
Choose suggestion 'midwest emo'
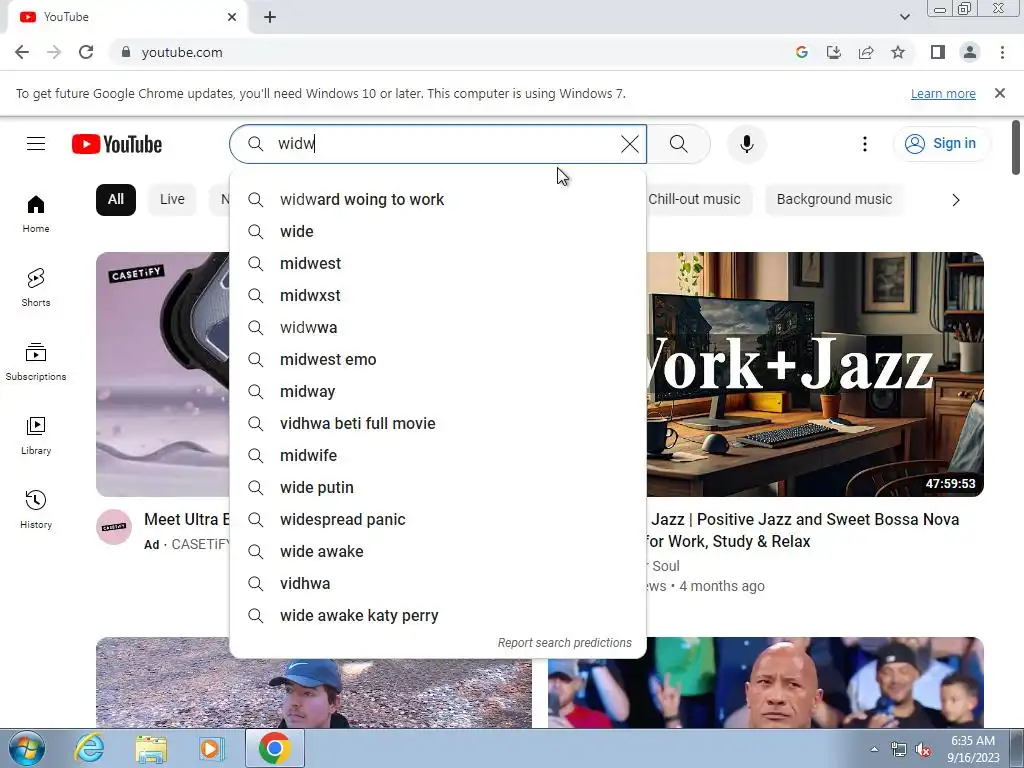(438, 359)
